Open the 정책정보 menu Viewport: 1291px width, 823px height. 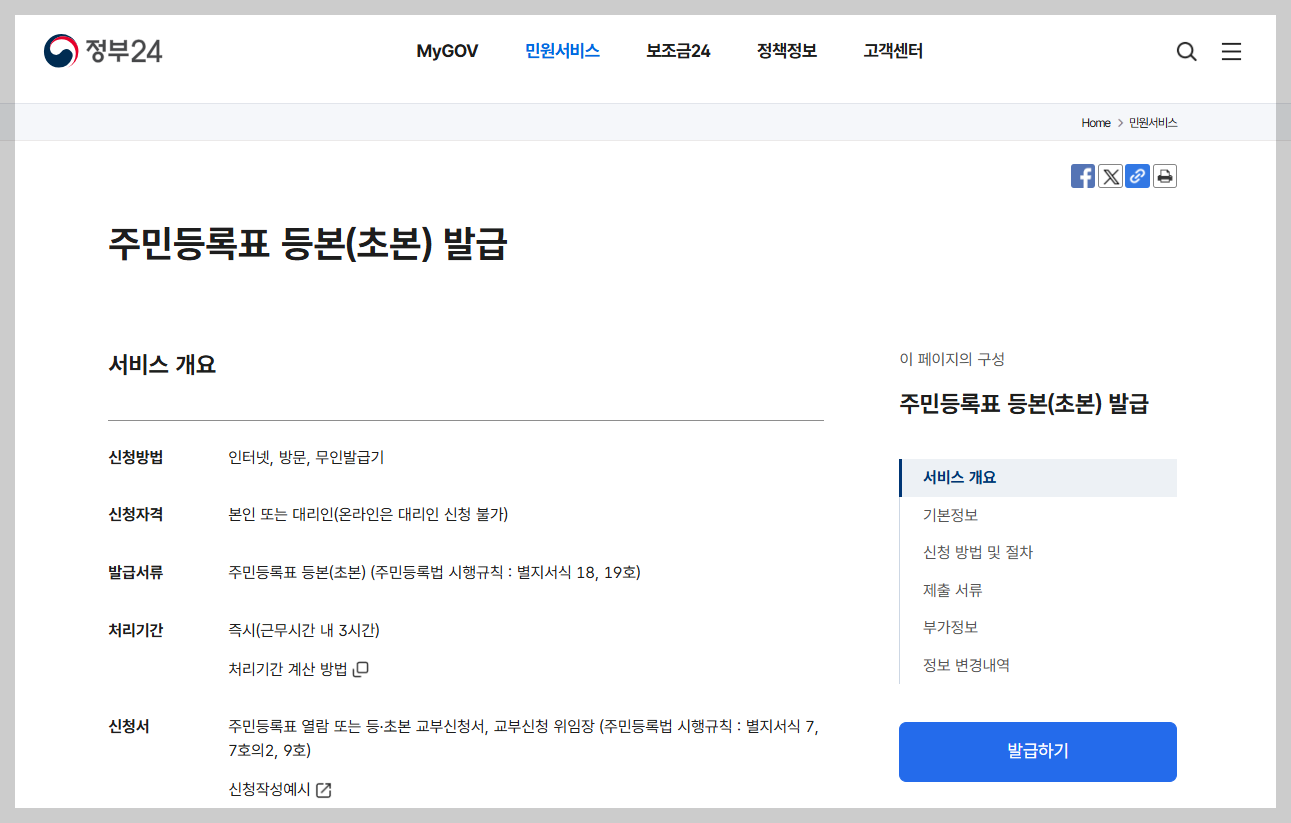tap(786, 51)
